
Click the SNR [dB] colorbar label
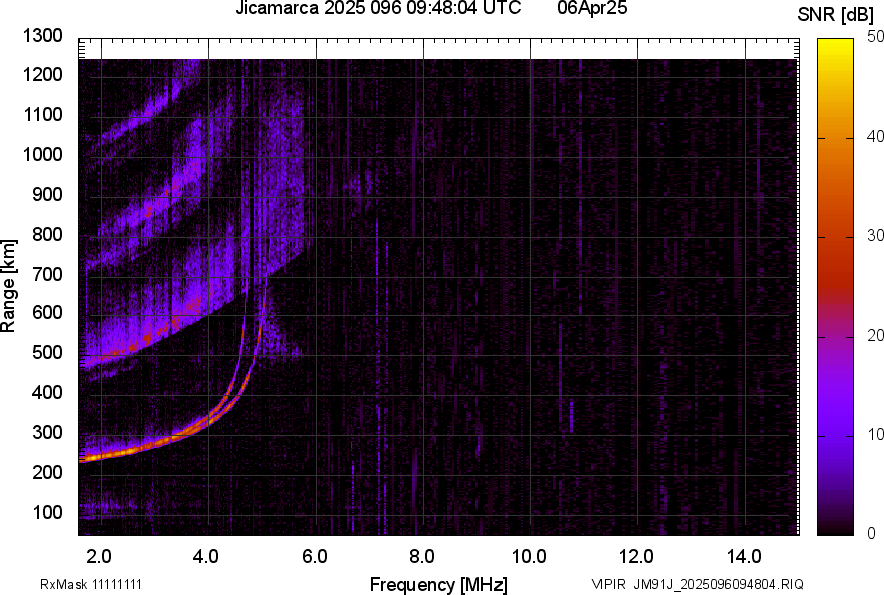[836, 15]
